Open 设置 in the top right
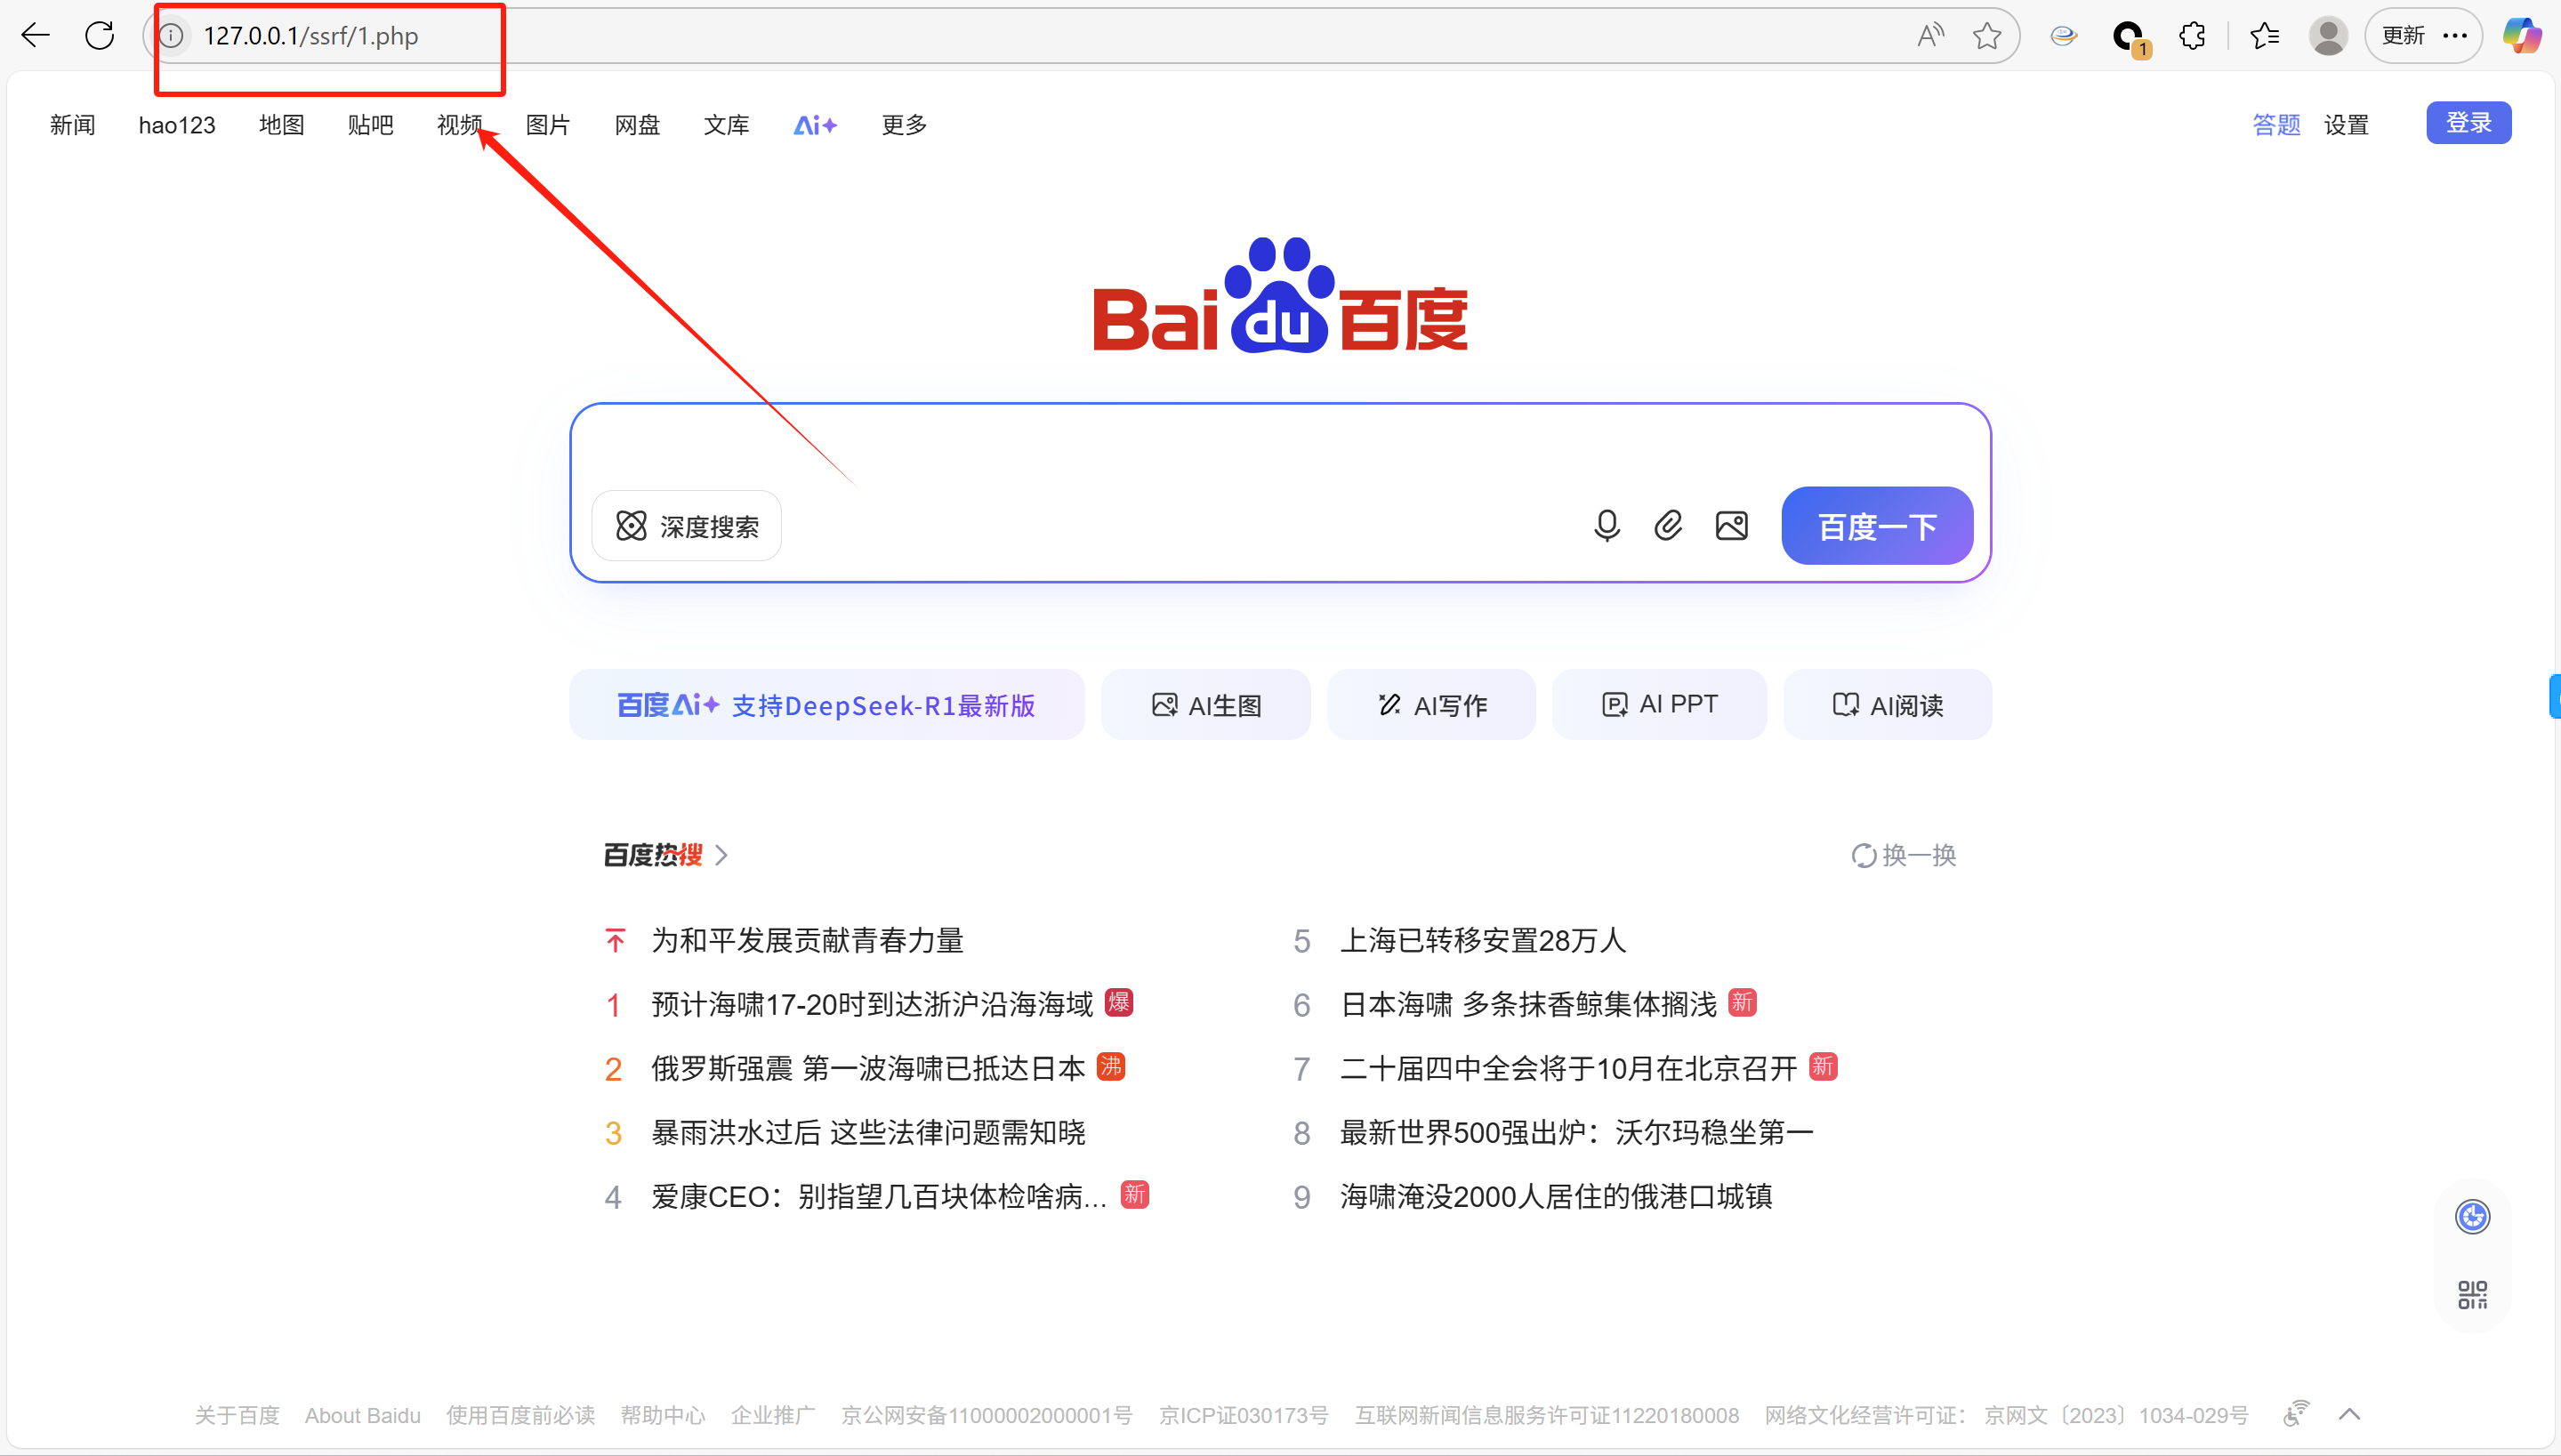Viewport: 2561px width, 1456px height. coord(2346,125)
